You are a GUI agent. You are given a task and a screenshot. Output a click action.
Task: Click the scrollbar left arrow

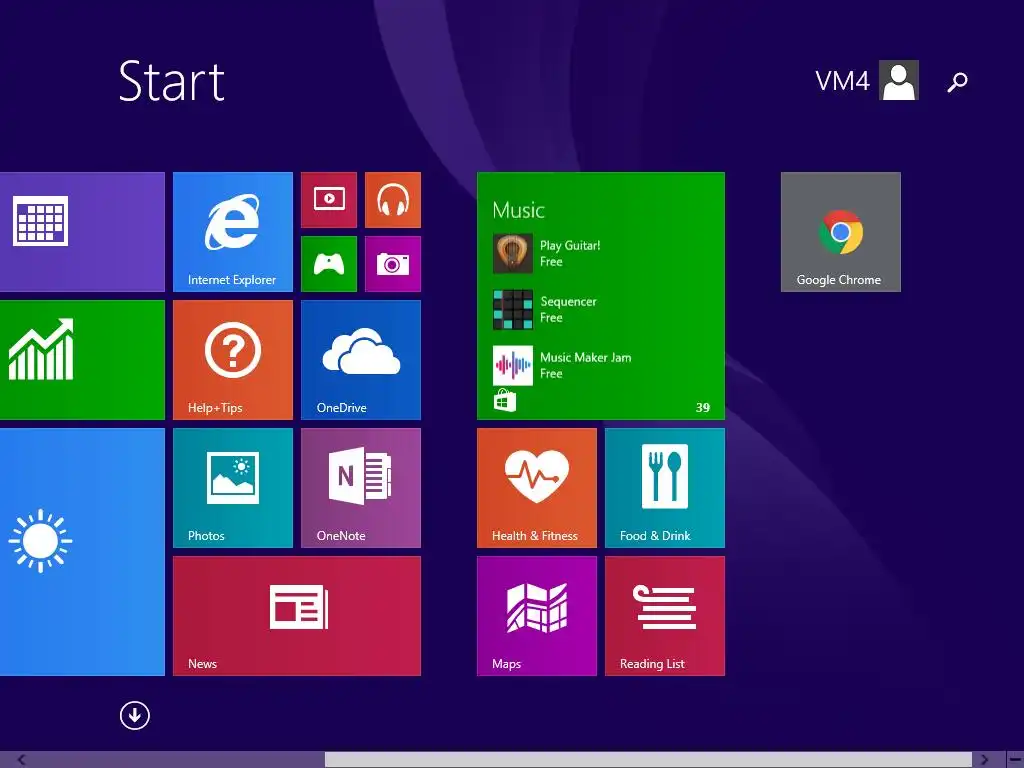pos(22,760)
